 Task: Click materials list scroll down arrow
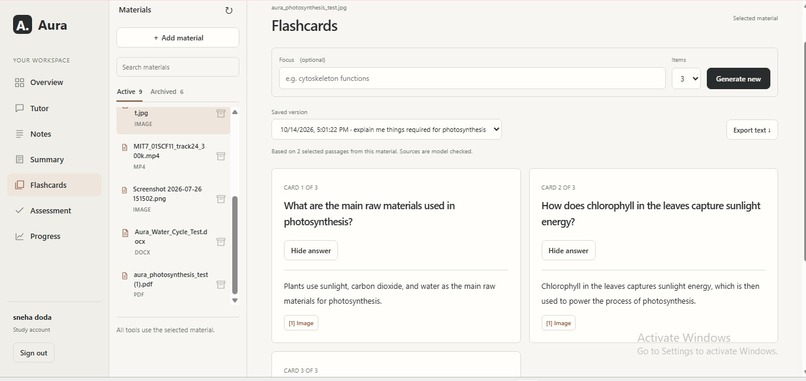235,300
